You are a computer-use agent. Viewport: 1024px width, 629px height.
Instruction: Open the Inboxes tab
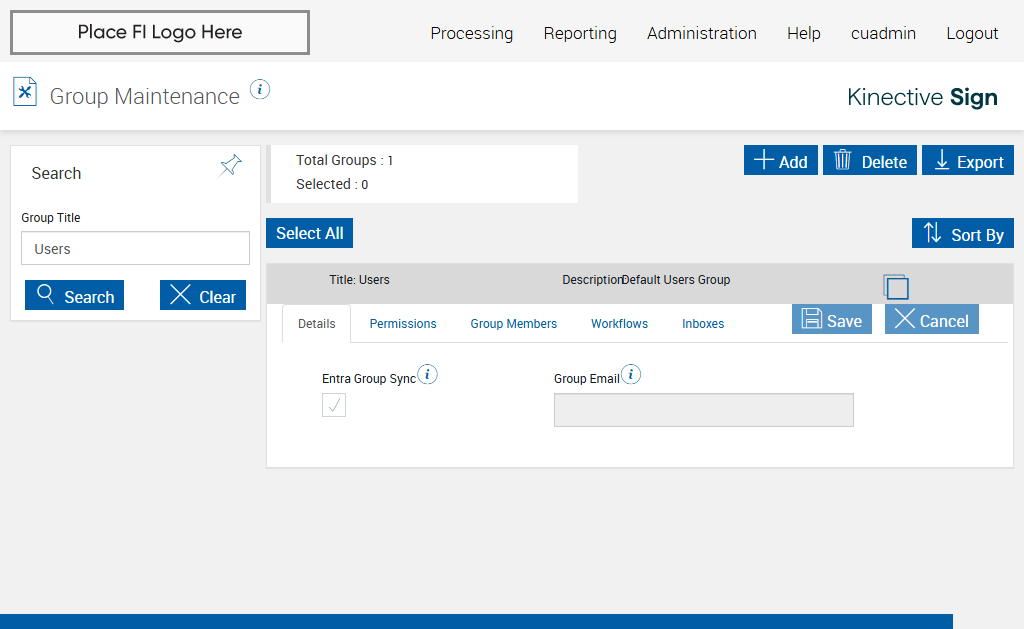(703, 324)
